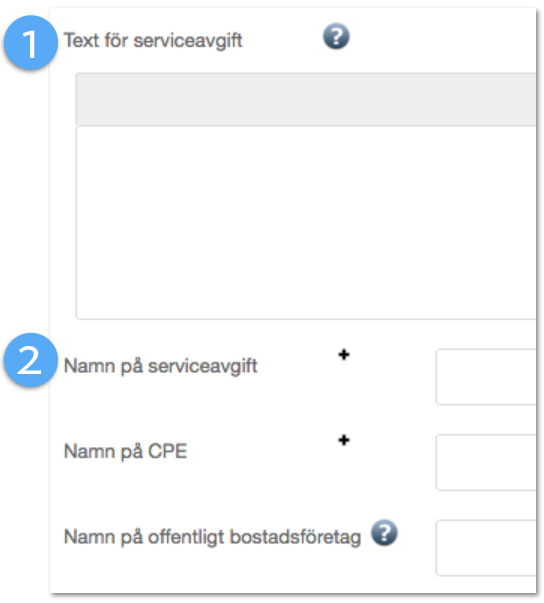
Task: Open help for Text för serviceavgift
Action: click(336, 37)
